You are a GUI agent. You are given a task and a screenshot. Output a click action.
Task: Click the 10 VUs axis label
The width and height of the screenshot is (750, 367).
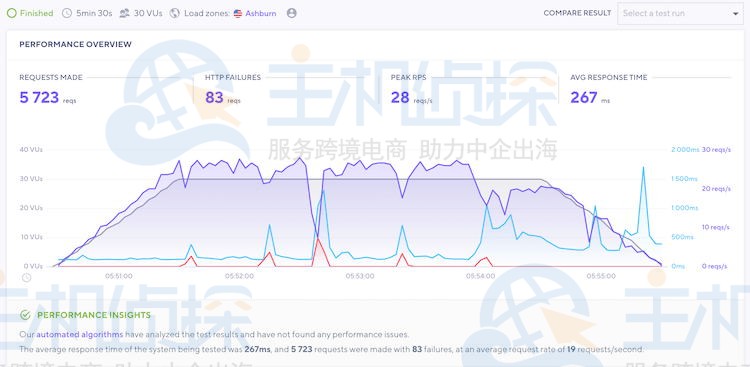tap(31, 237)
